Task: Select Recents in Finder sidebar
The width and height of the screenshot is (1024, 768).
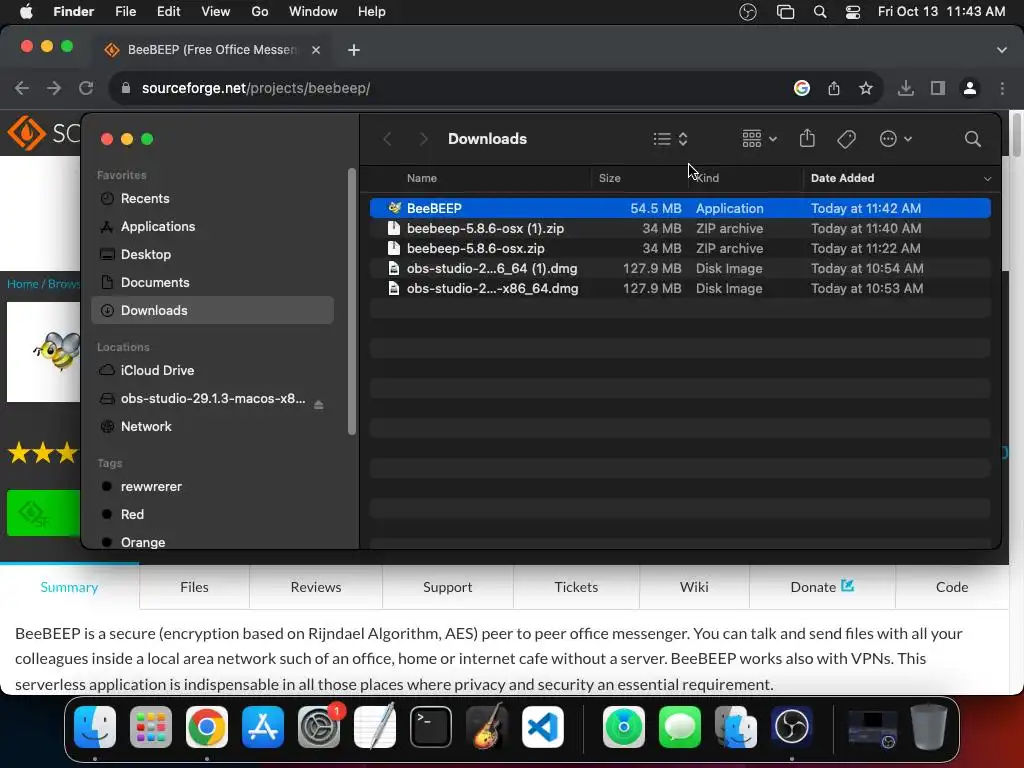Action: click(212, 199)
